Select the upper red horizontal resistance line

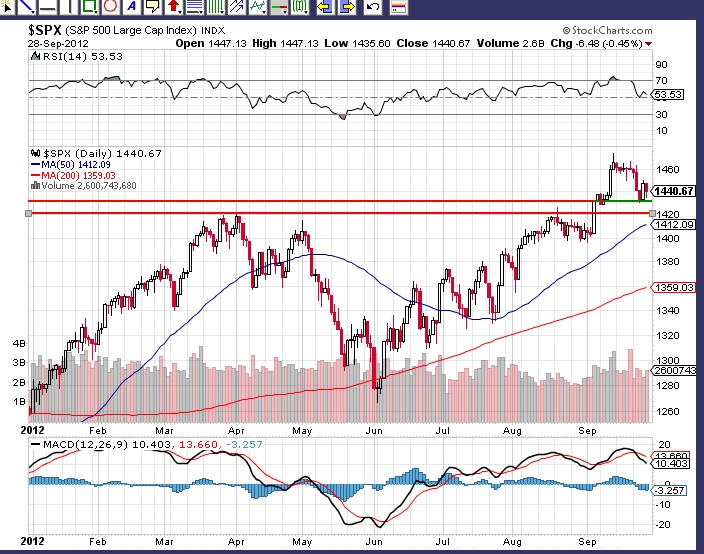pyautogui.click(x=310, y=201)
